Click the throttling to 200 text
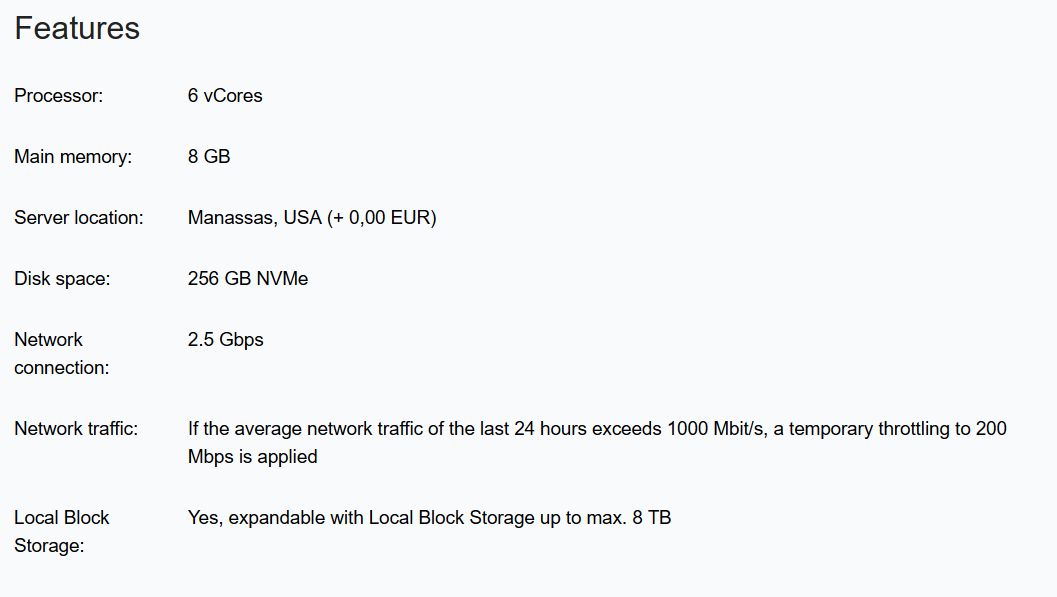1057x597 pixels. point(942,429)
